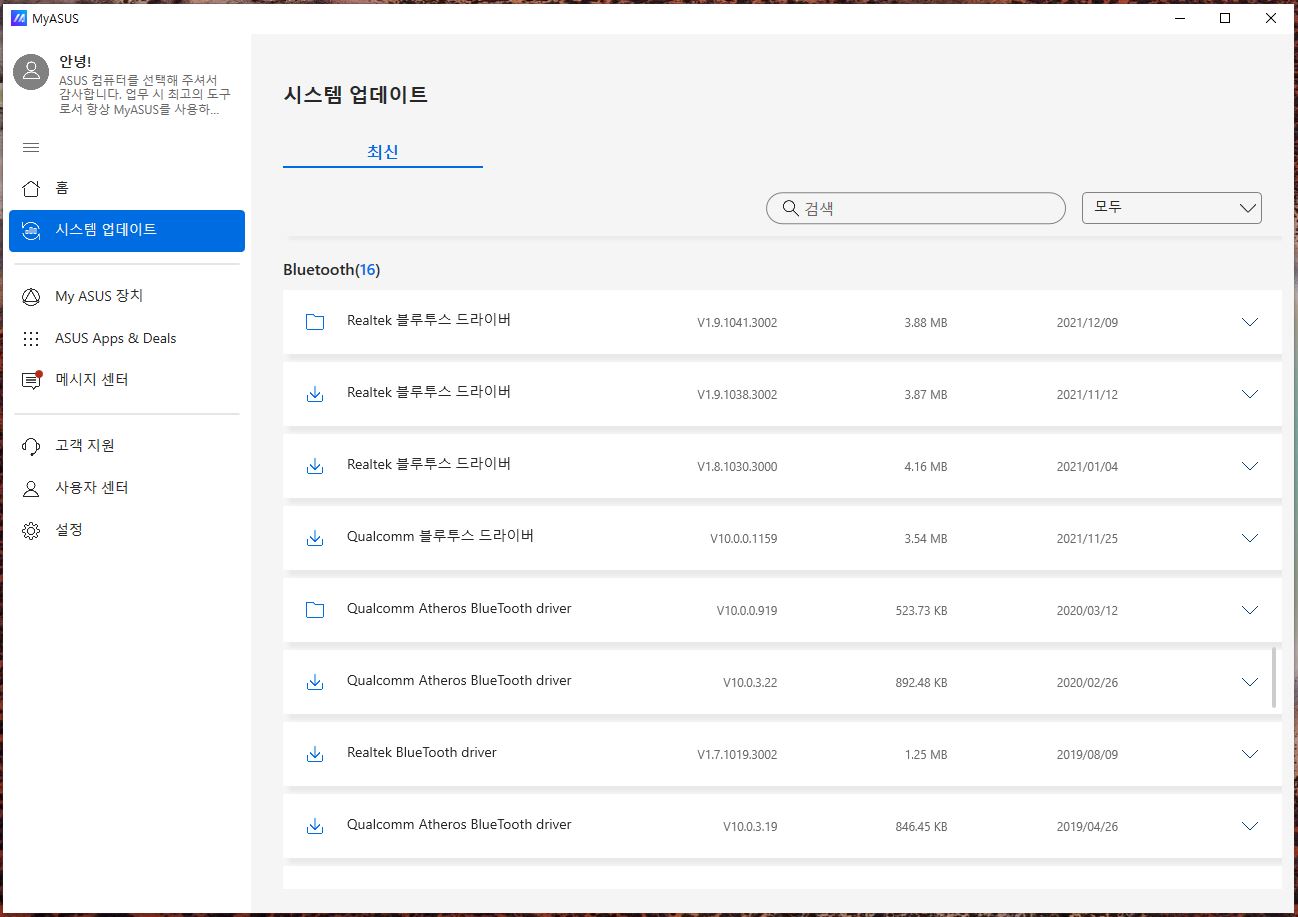Expand details for Qualcomm Atheros V10.0.0.919
This screenshot has height=917, width=1298.
click(1249, 610)
